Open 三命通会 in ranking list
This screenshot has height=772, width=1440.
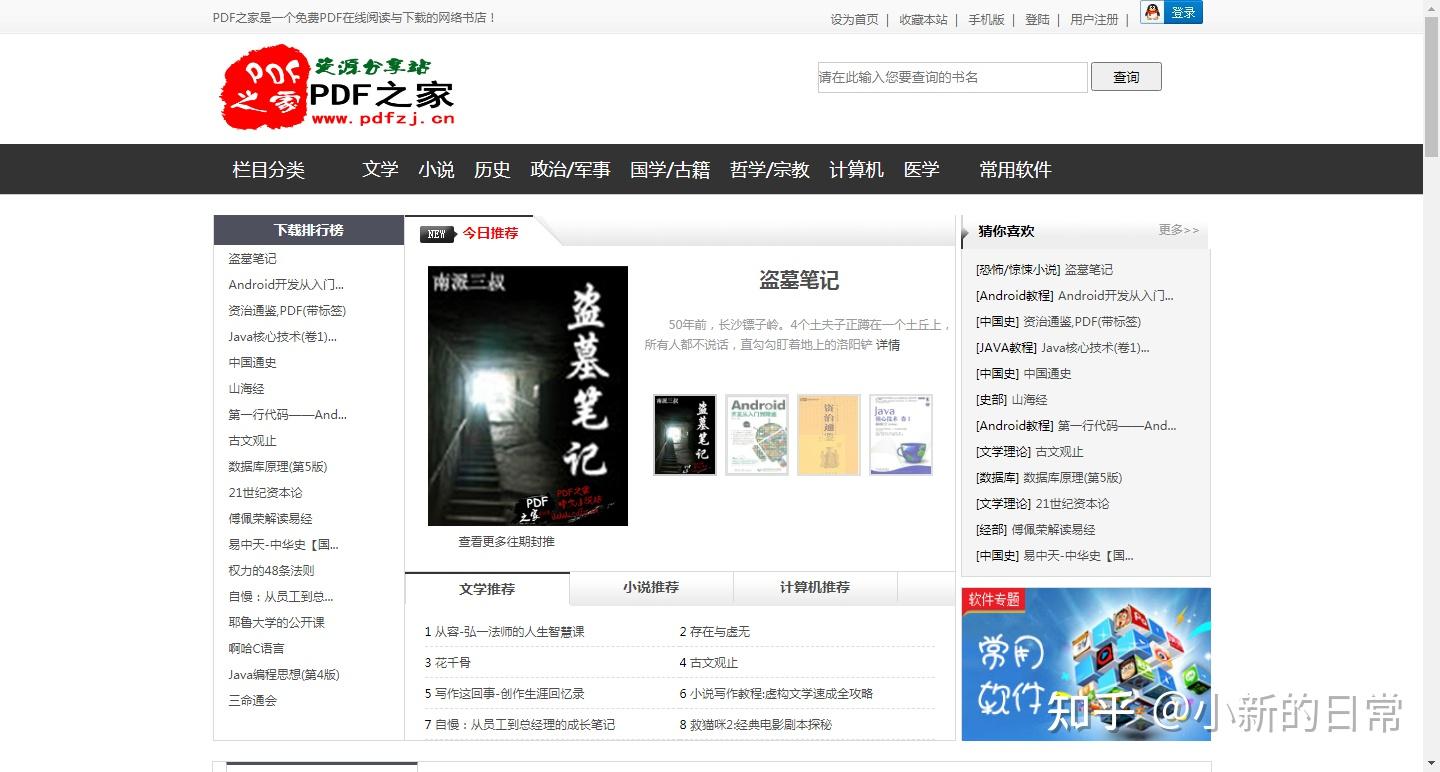click(x=252, y=701)
